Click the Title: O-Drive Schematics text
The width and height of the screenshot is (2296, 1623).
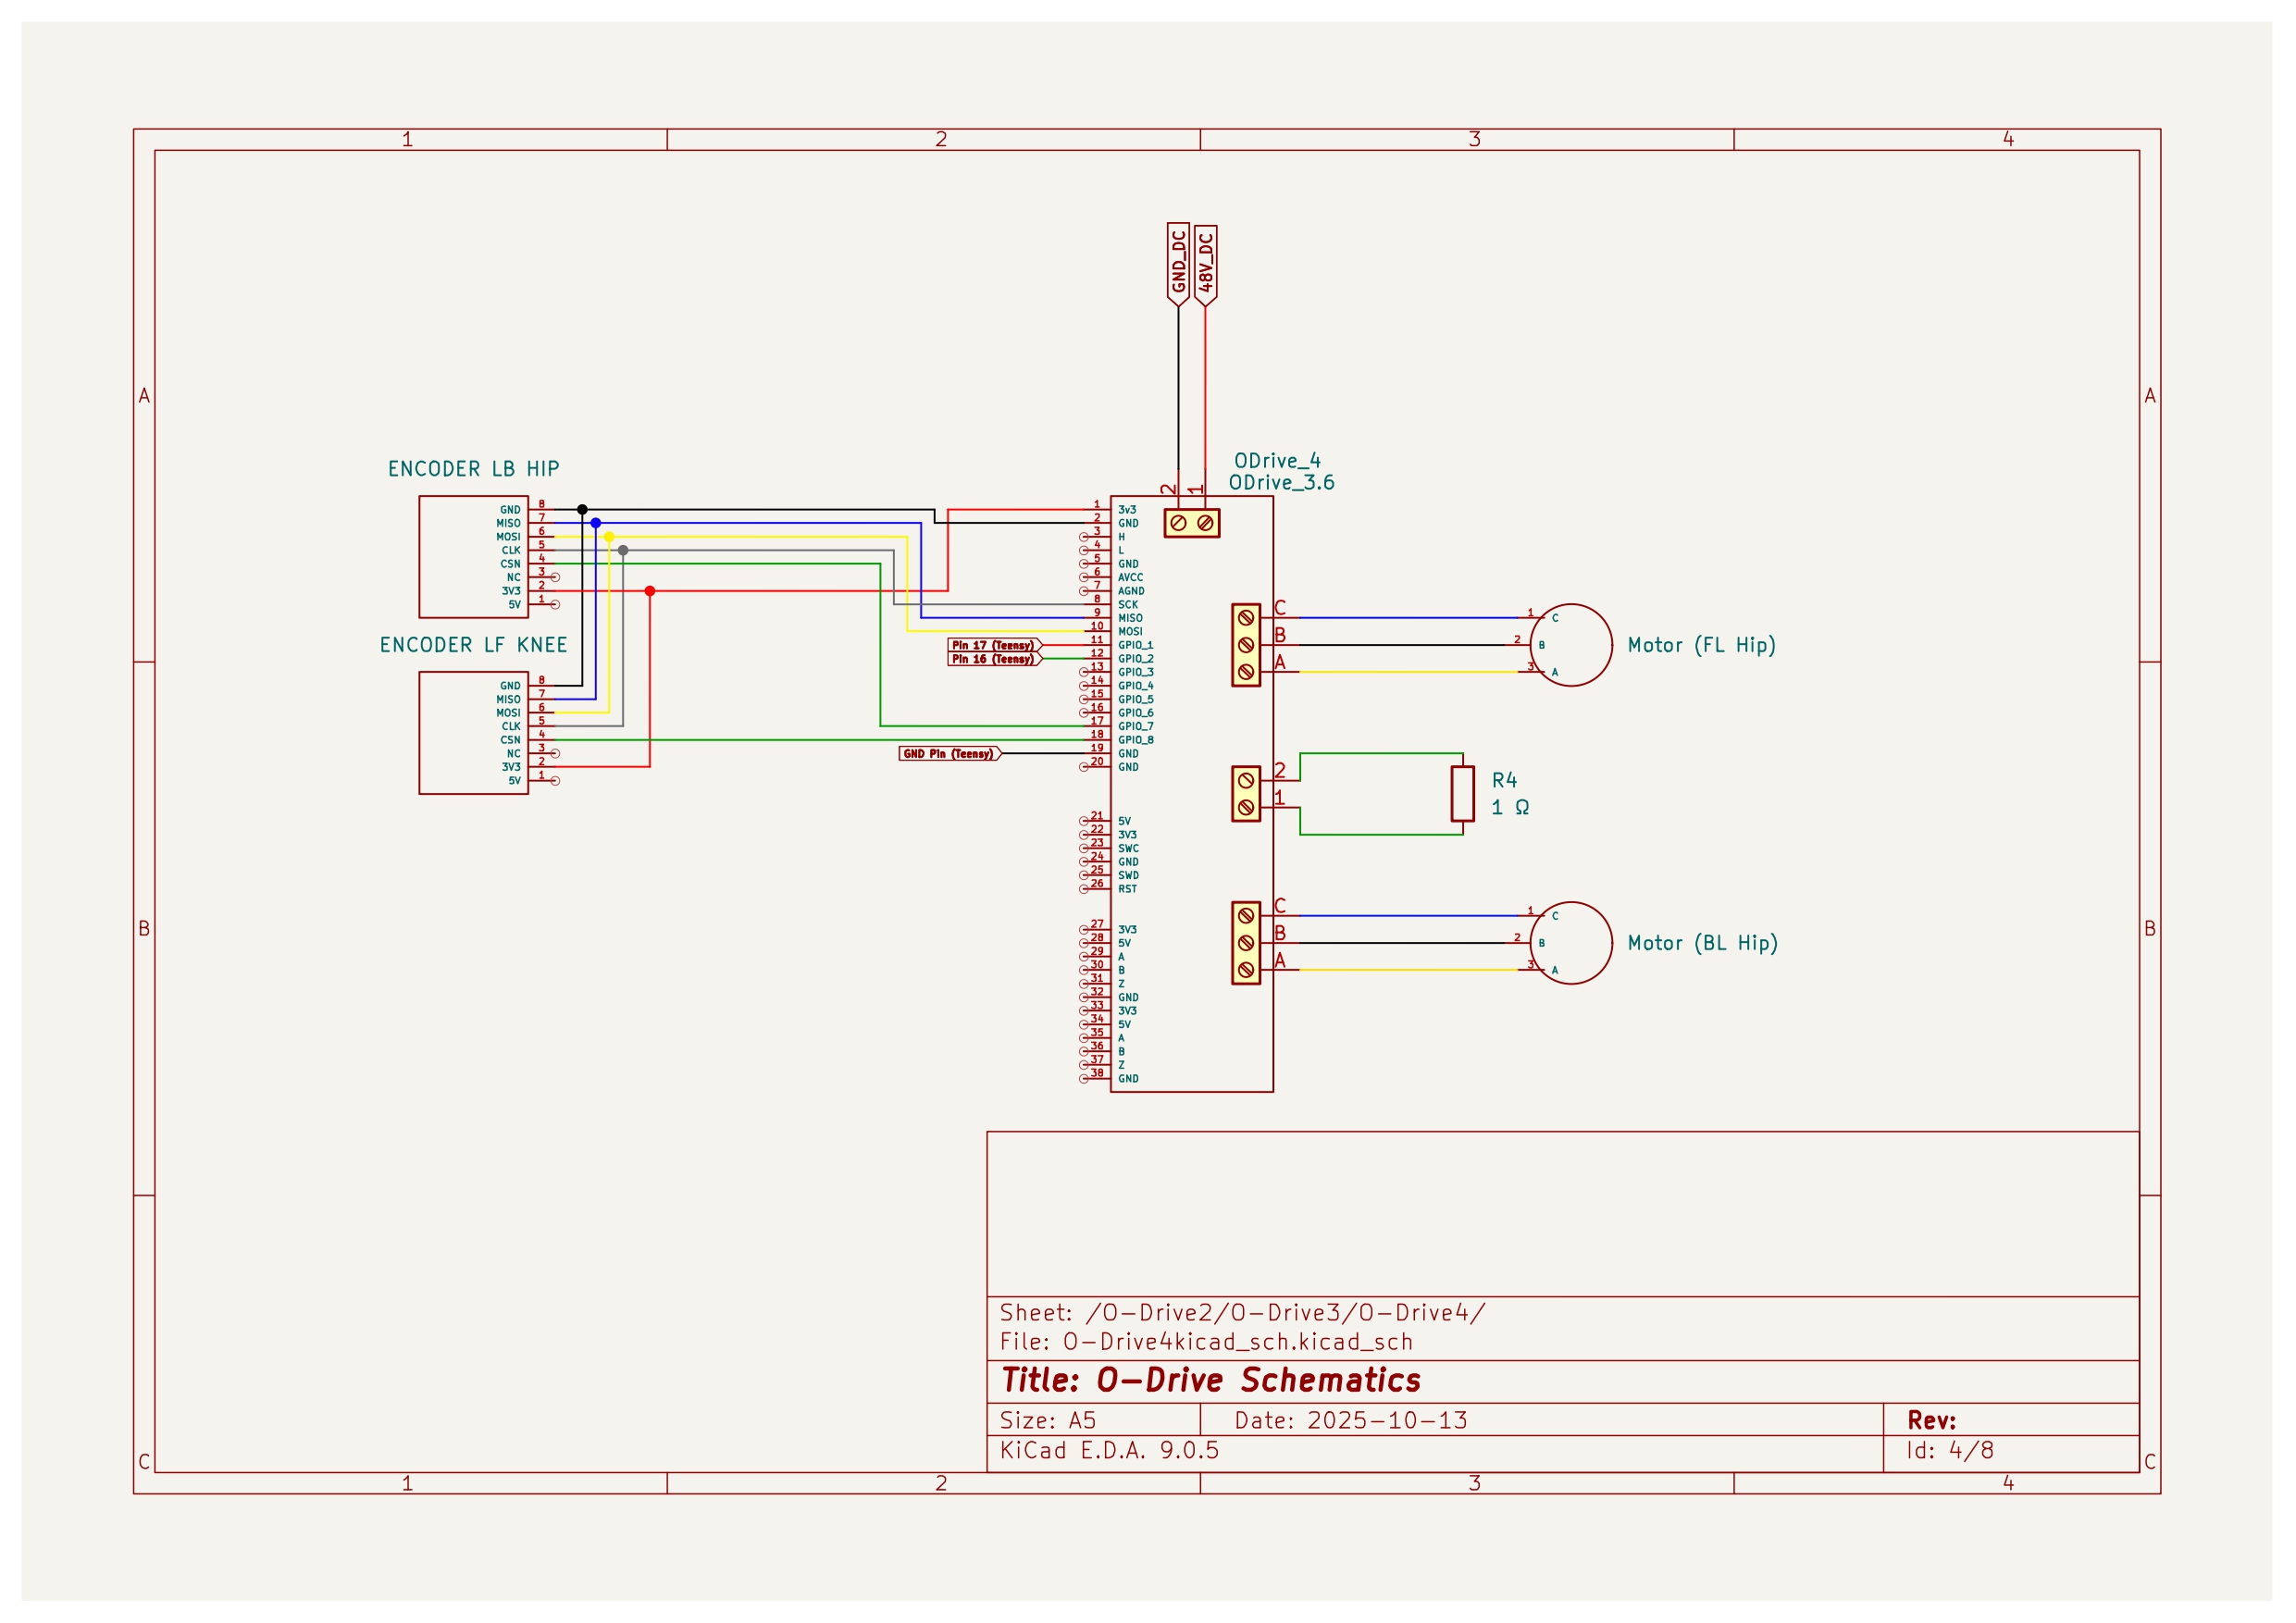click(1210, 1380)
